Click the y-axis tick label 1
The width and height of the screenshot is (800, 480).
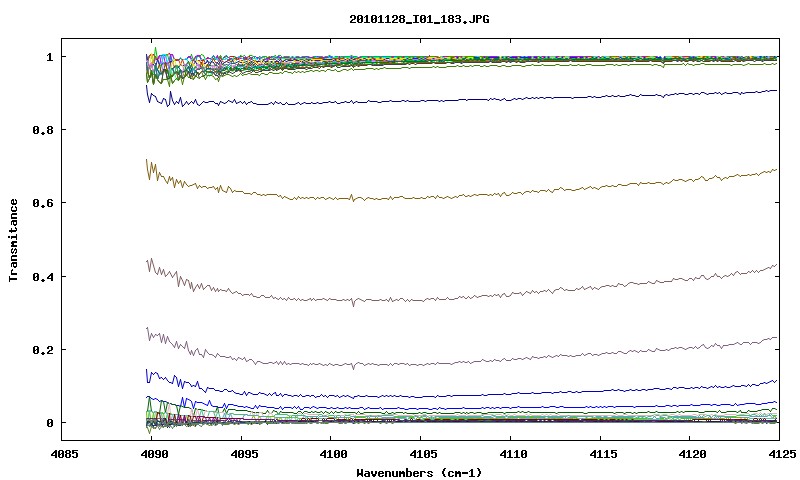coord(49,57)
